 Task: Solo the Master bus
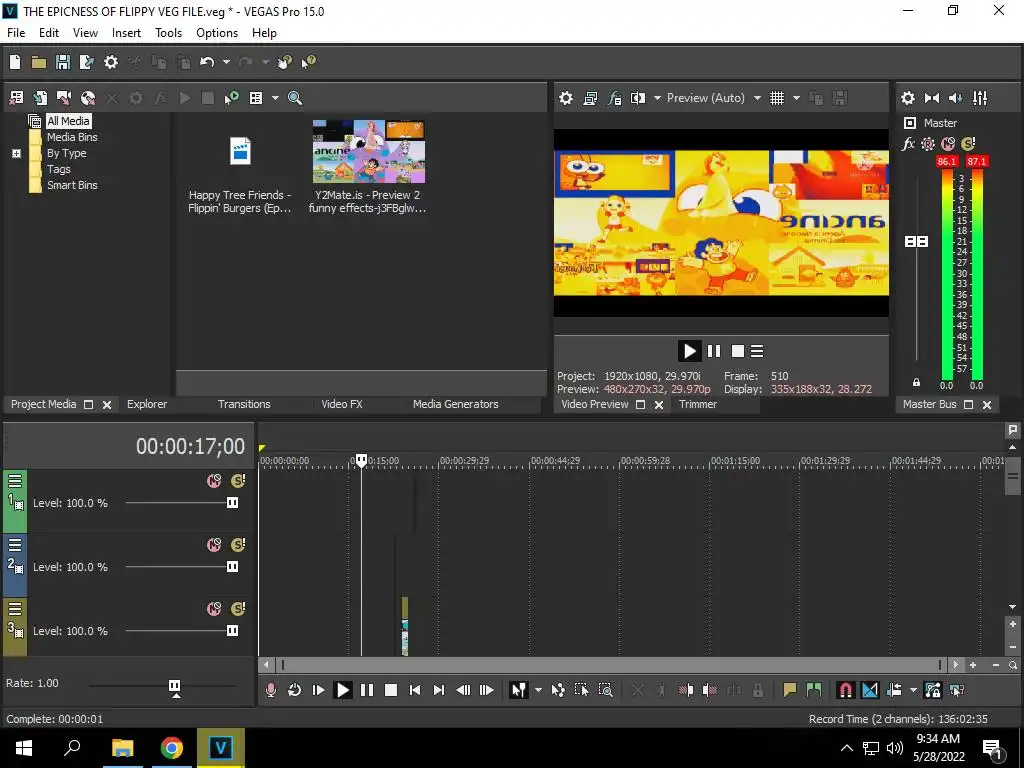pyautogui.click(x=968, y=144)
